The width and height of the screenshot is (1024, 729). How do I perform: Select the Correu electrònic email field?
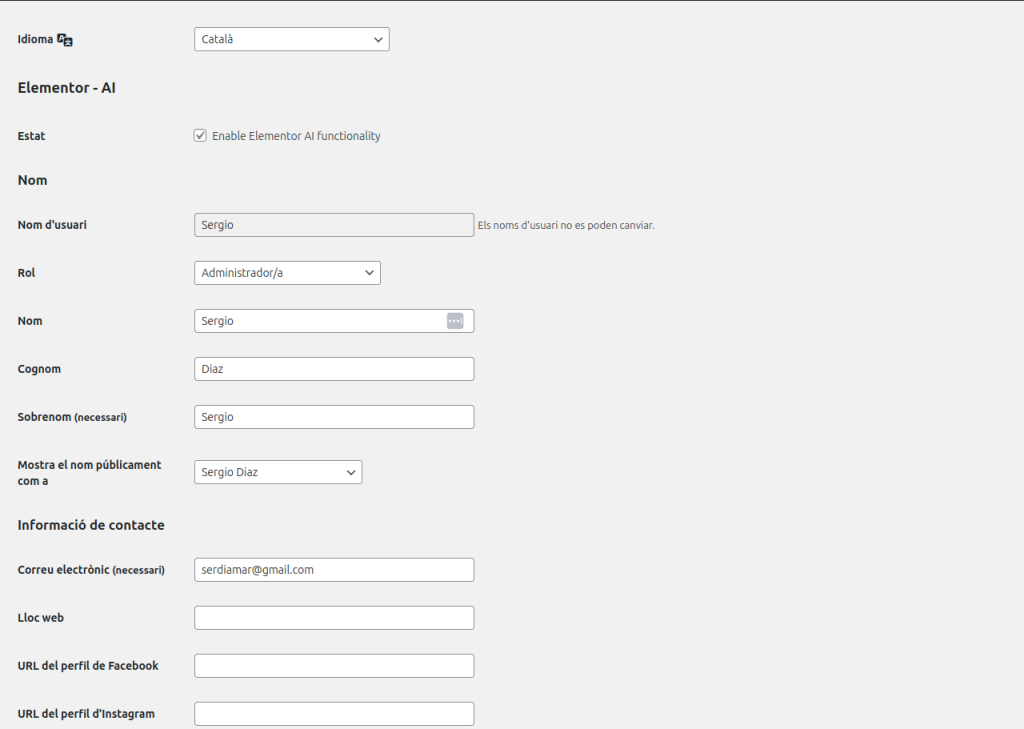pyautogui.click(x=334, y=570)
